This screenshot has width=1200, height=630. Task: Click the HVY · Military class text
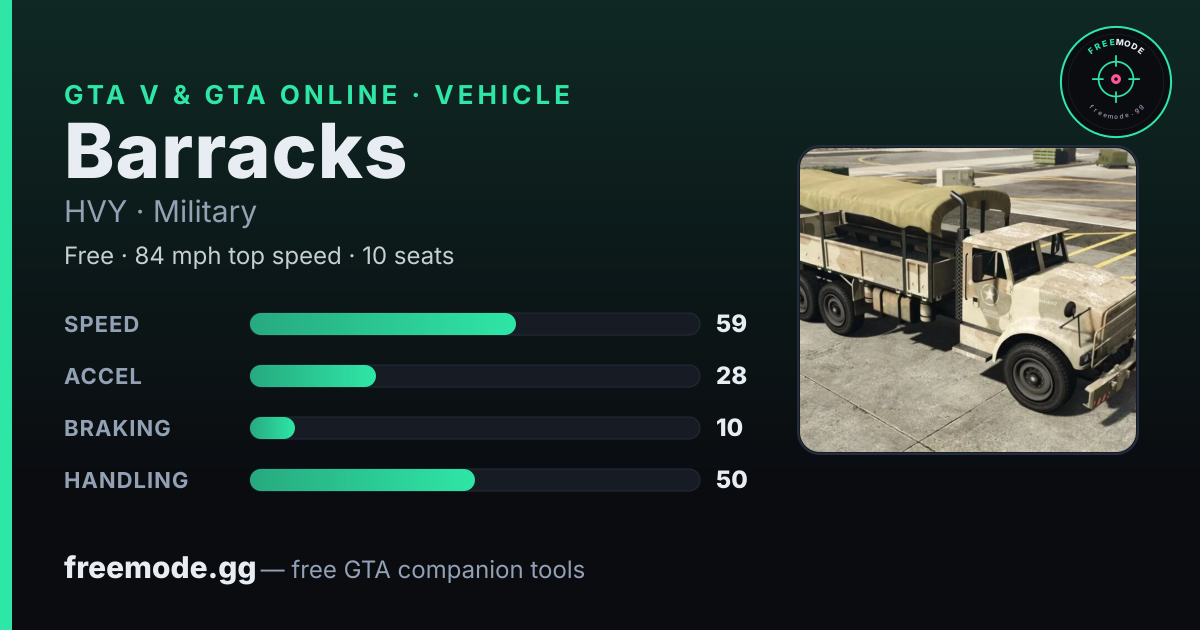pos(160,212)
